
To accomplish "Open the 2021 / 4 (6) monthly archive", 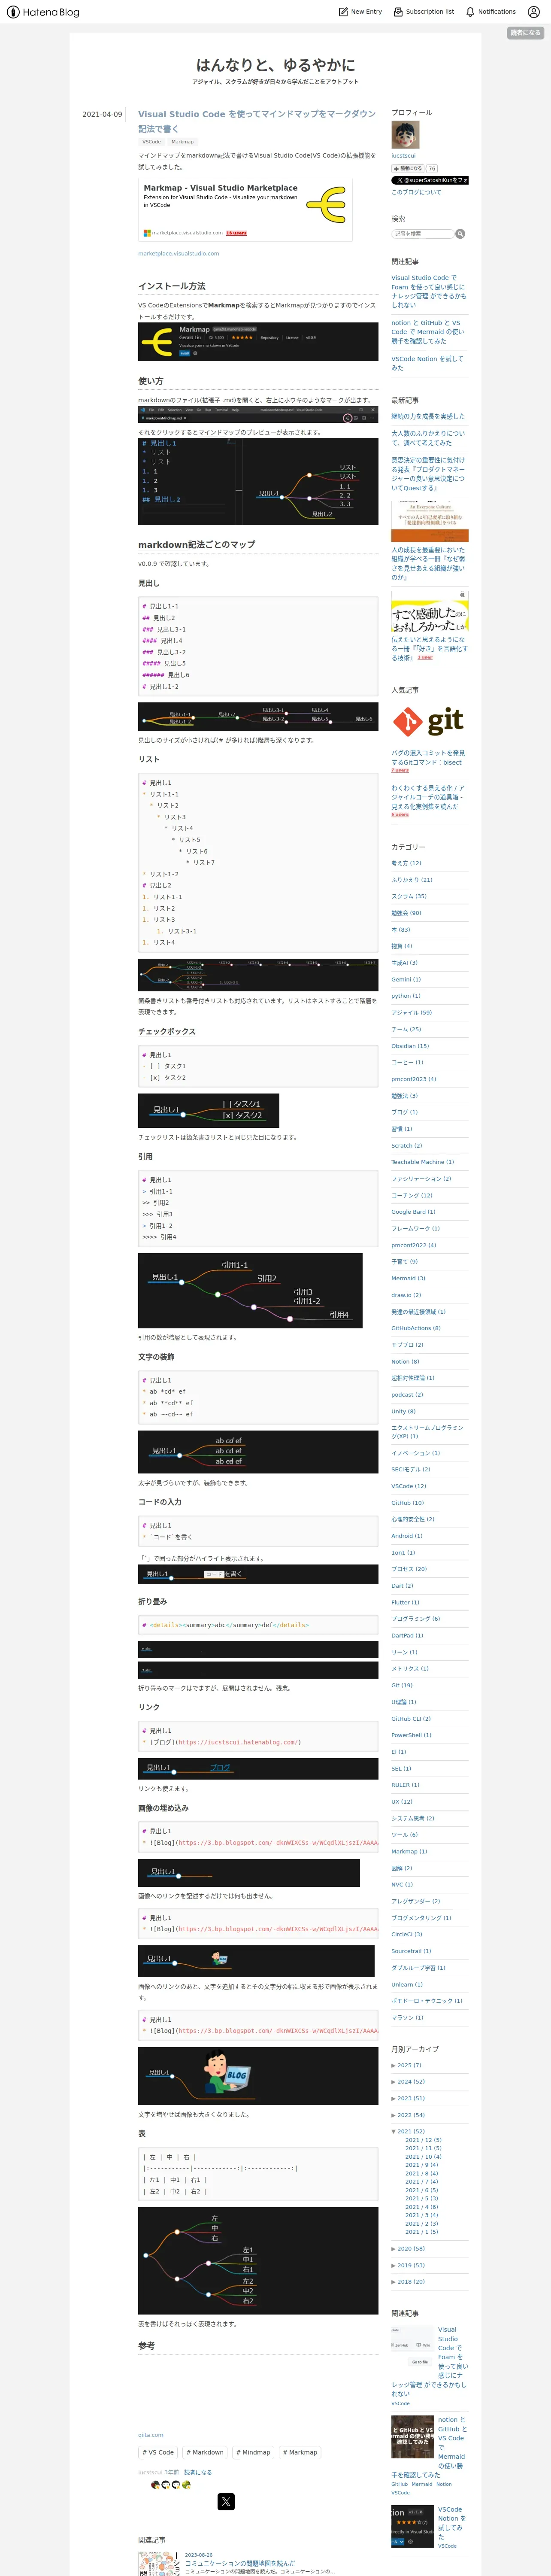I will coord(421,2207).
